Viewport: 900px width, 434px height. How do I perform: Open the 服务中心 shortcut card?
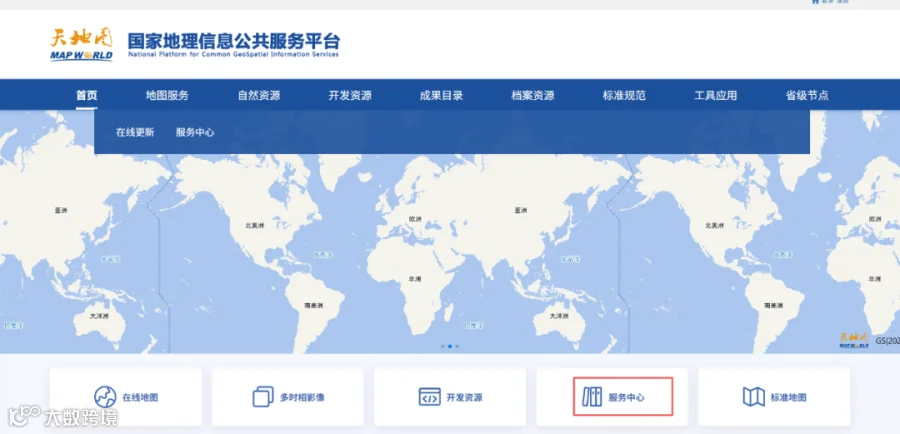[612, 397]
